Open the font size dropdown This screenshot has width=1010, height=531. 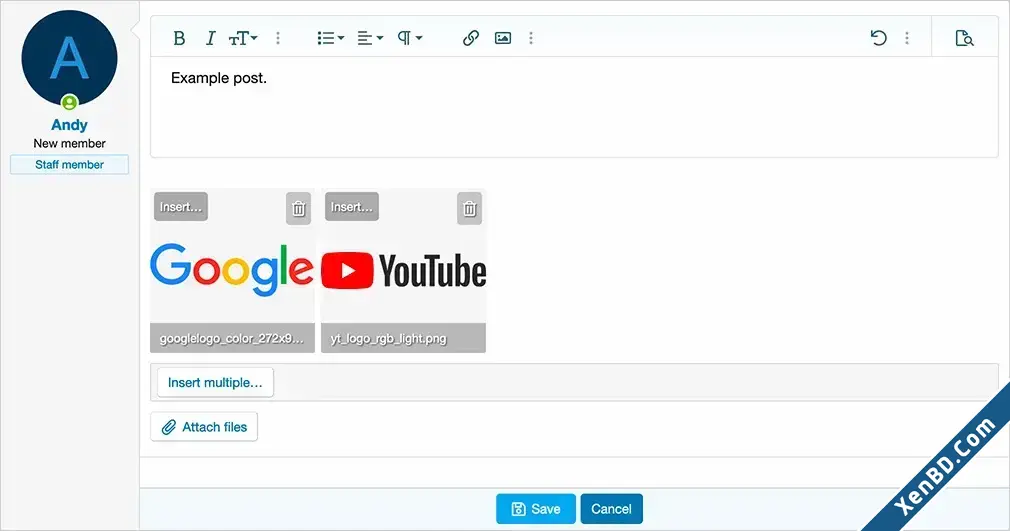pyautogui.click(x=243, y=38)
